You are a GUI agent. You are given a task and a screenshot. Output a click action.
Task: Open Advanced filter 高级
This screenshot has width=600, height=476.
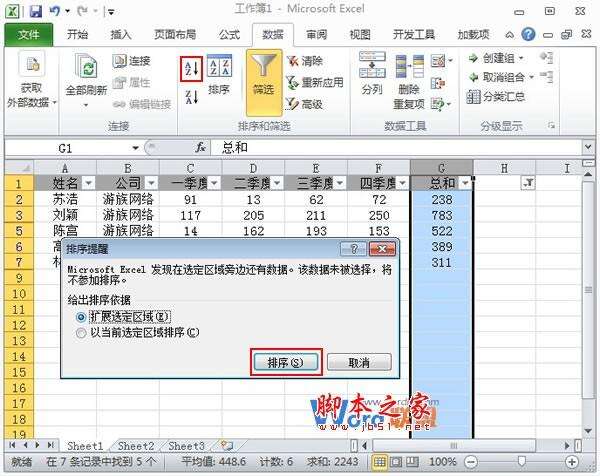pyautogui.click(x=305, y=104)
